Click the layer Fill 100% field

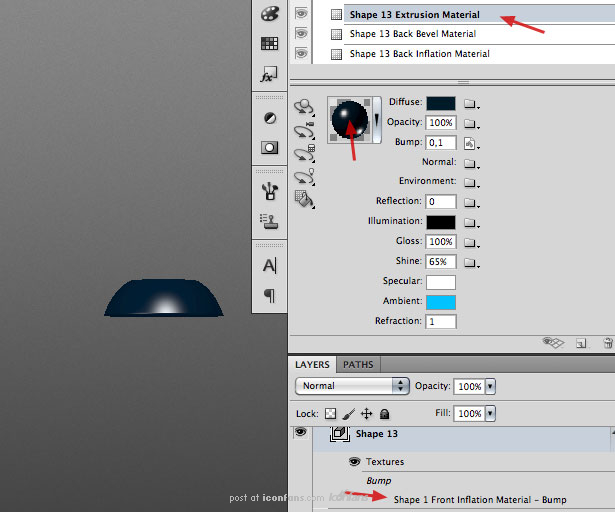point(469,414)
